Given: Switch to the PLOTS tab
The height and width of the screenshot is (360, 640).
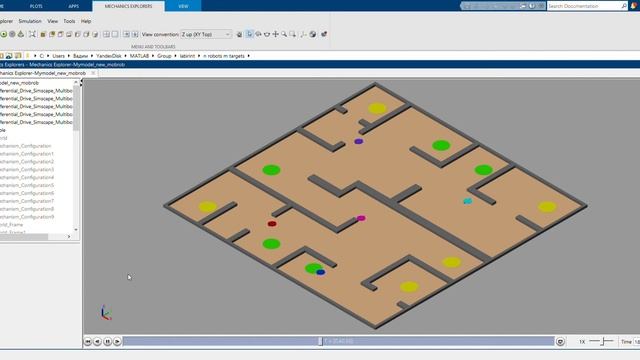Looking at the screenshot, I should click(x=36, y=6).
